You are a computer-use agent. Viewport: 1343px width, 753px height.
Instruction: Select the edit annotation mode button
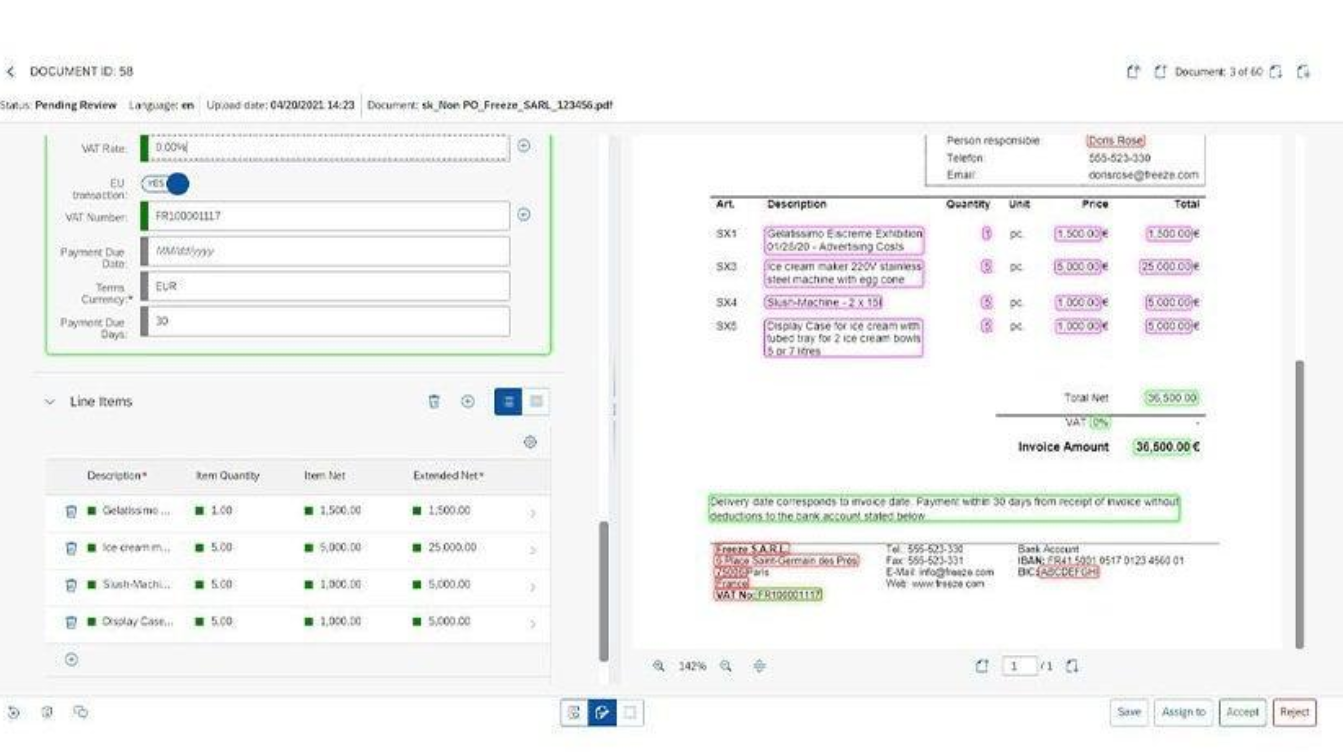coord(602,712)
